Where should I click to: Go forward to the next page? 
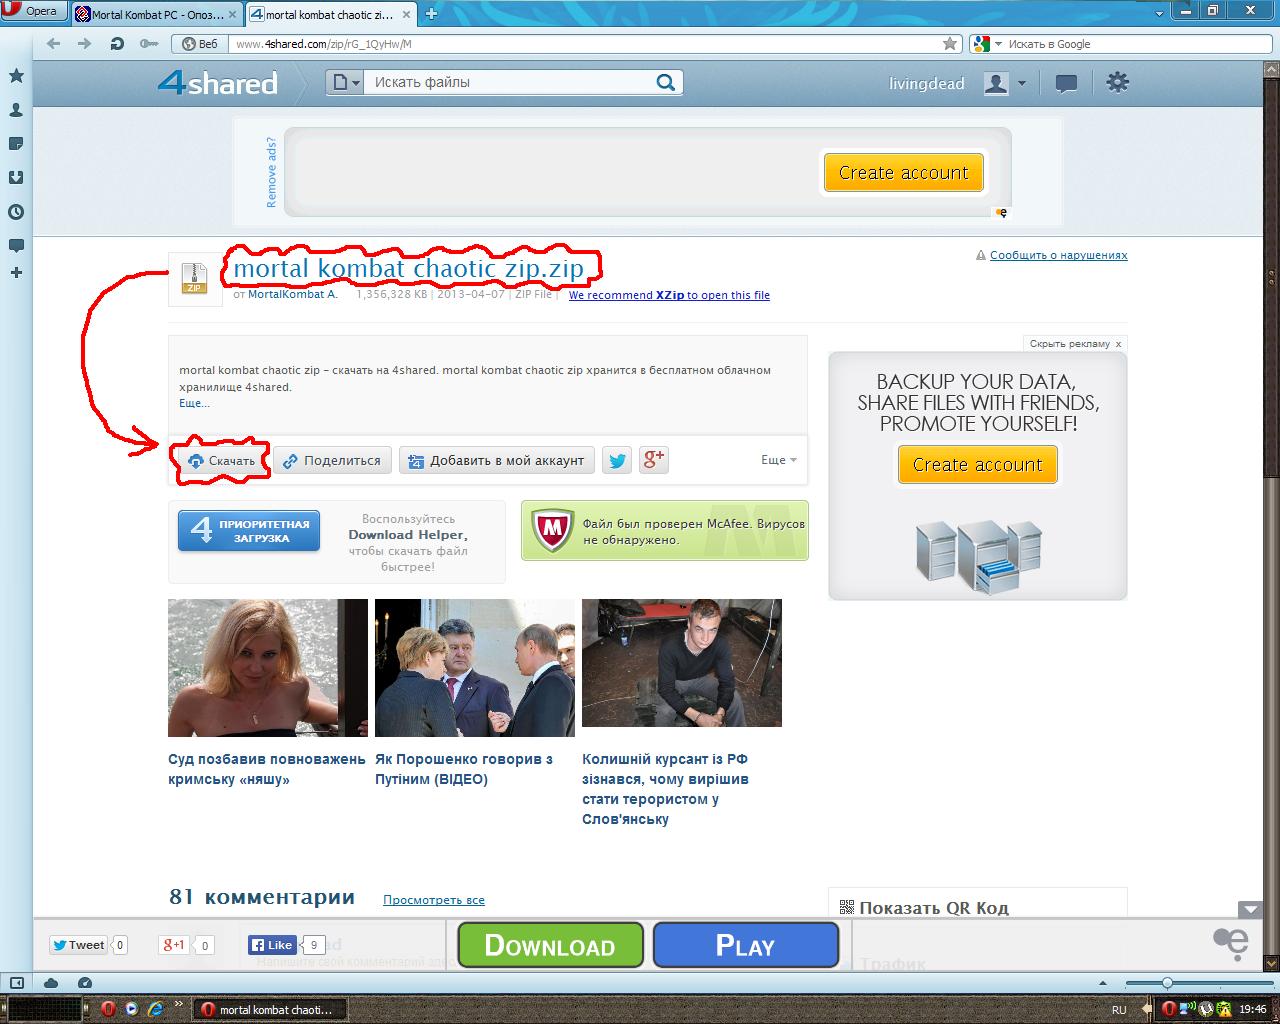pos(85,44)
